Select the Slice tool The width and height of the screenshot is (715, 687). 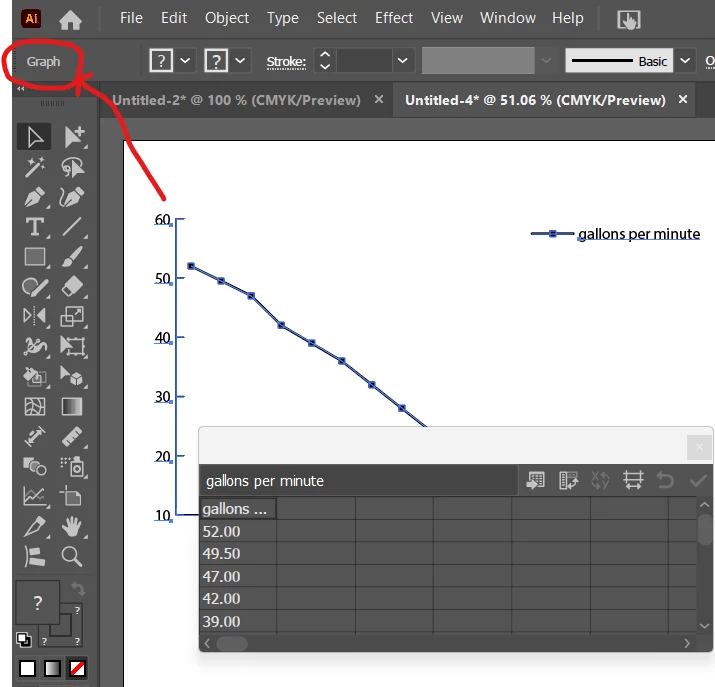(34, 527)
